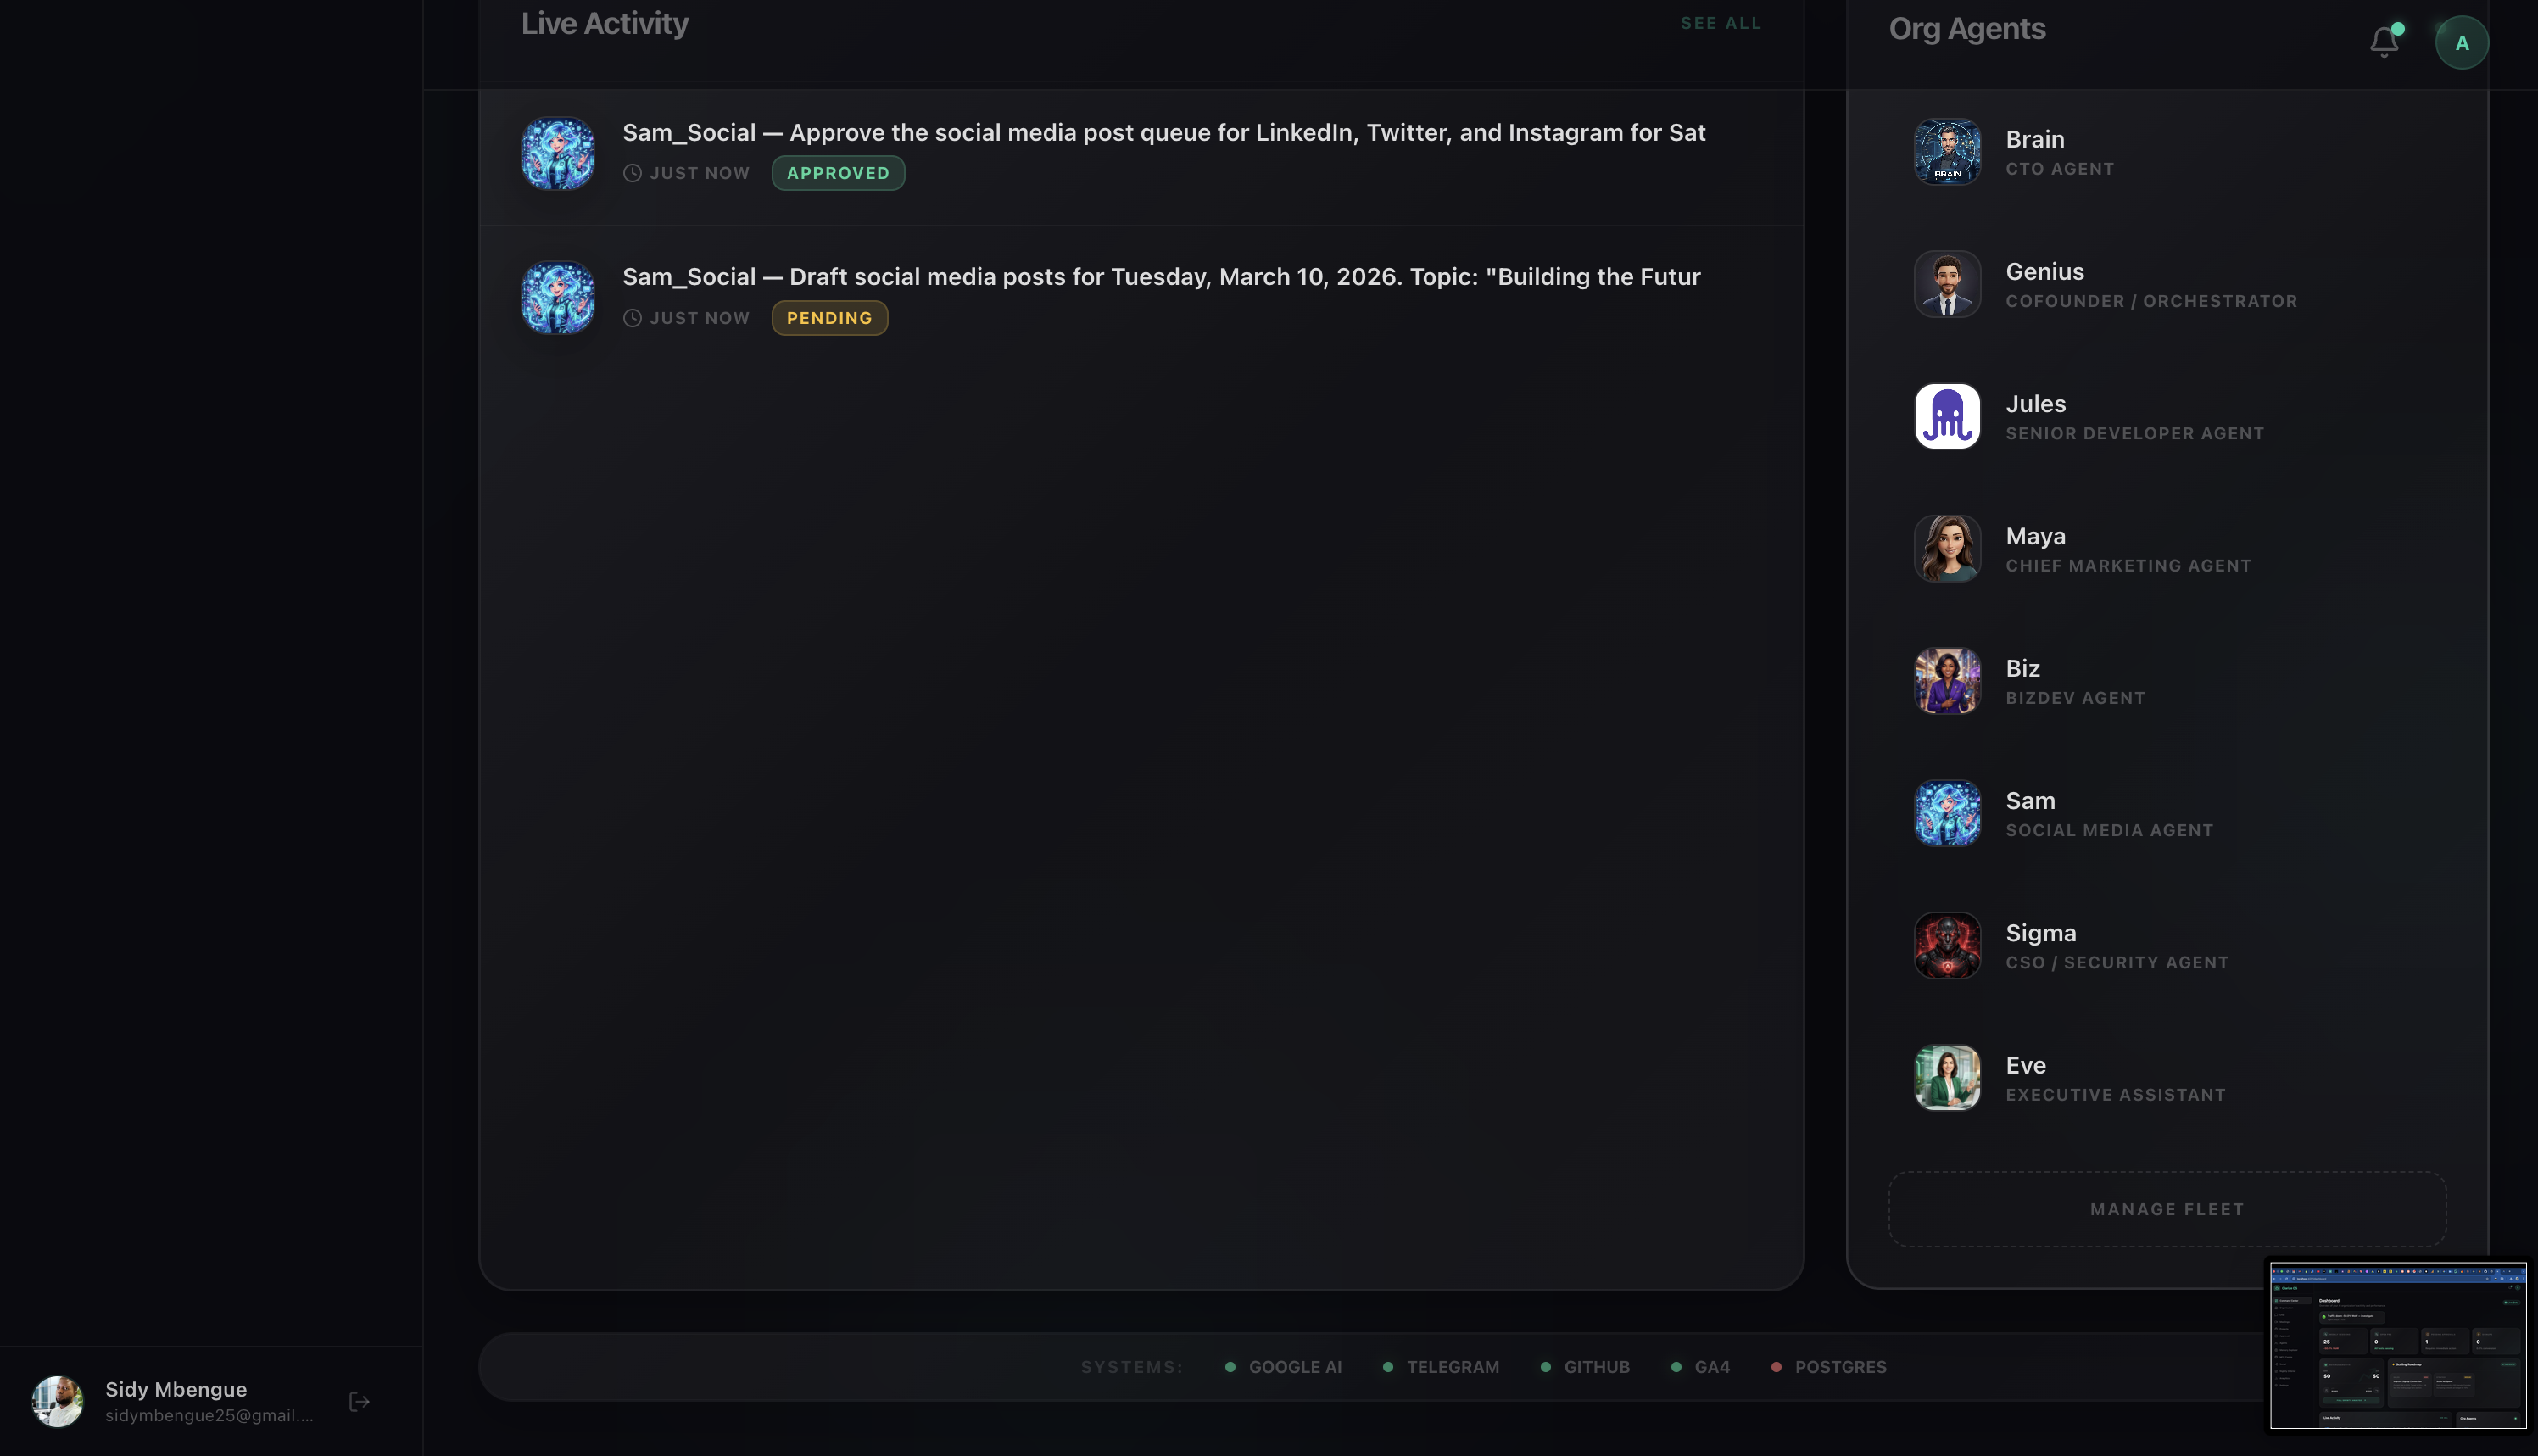Click the green user avatar labeled A
Image resolution: width=2538 pixels, height=1456 pixels.
point(2462,43)
